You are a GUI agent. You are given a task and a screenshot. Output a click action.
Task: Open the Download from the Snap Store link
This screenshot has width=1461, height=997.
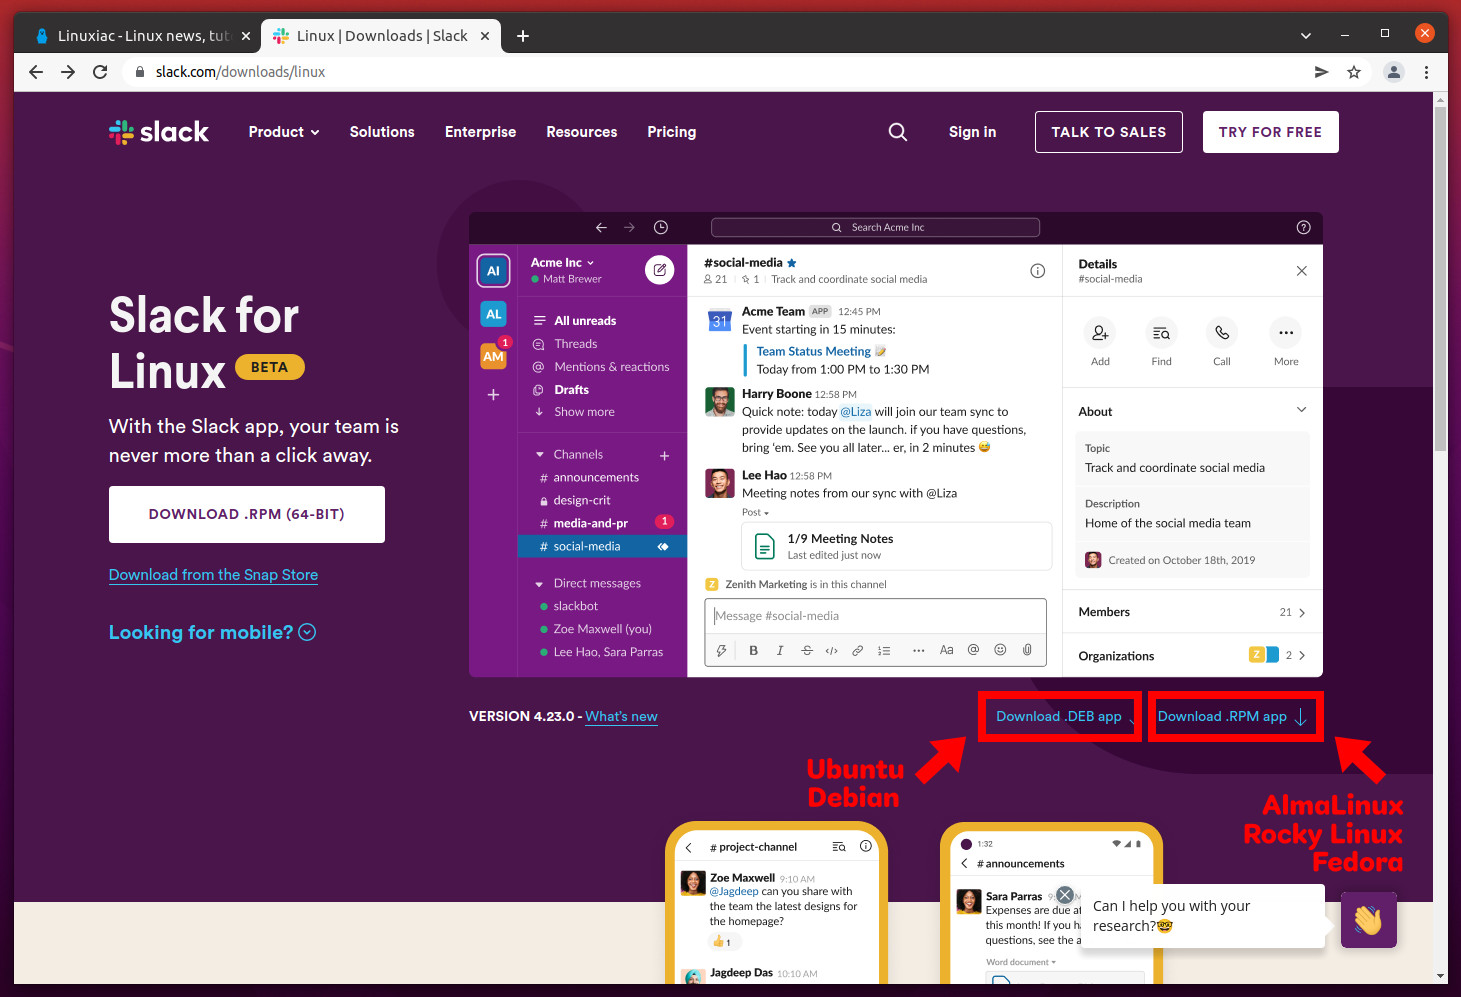(213, 575)
